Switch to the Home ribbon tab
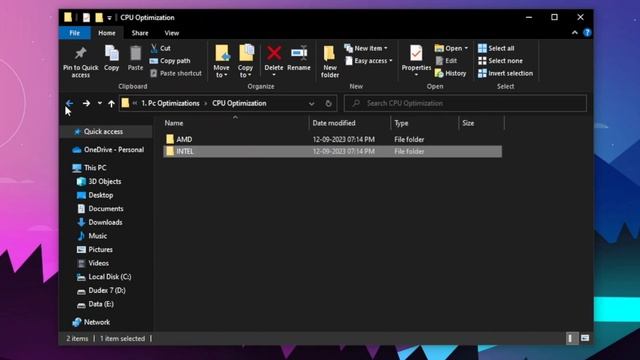 pos(107,33)
